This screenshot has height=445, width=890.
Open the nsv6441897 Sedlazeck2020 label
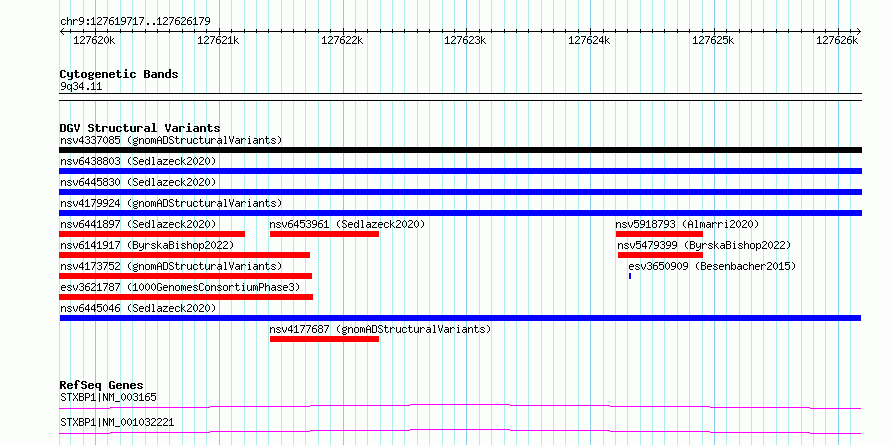[x=138, y=224]
